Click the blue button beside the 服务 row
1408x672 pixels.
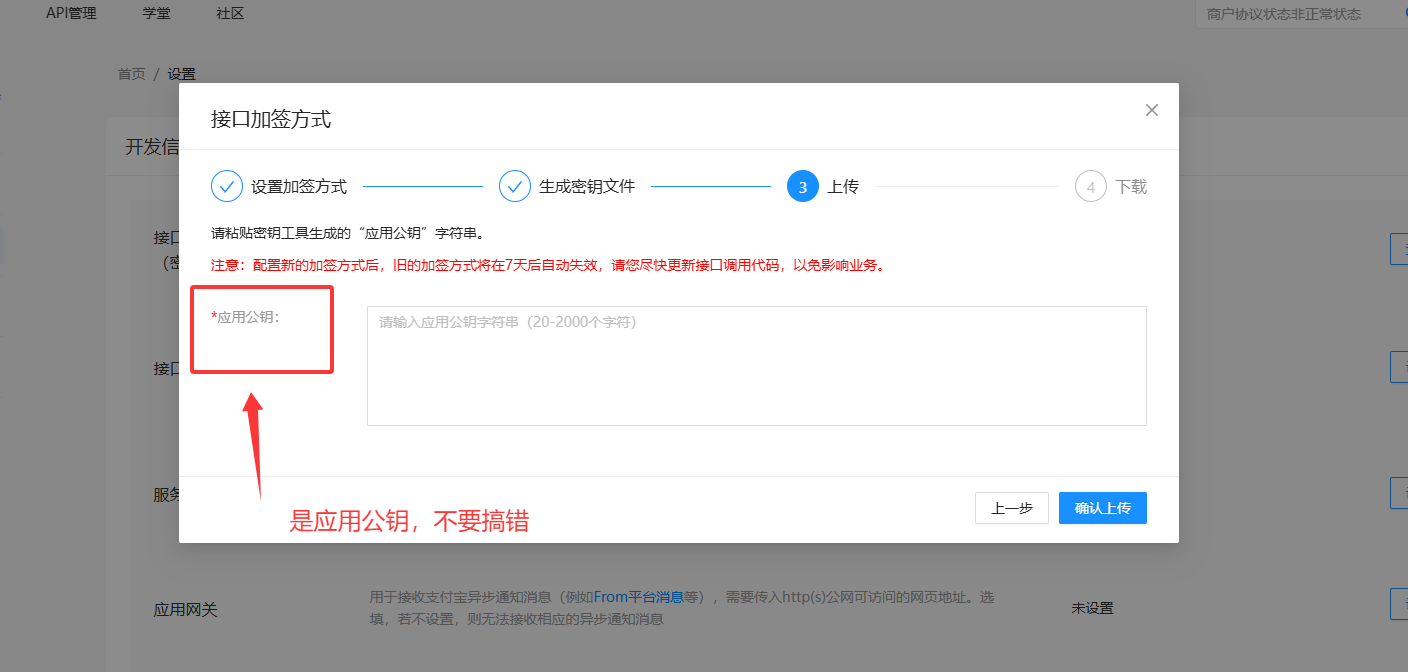click(1400, 493)
